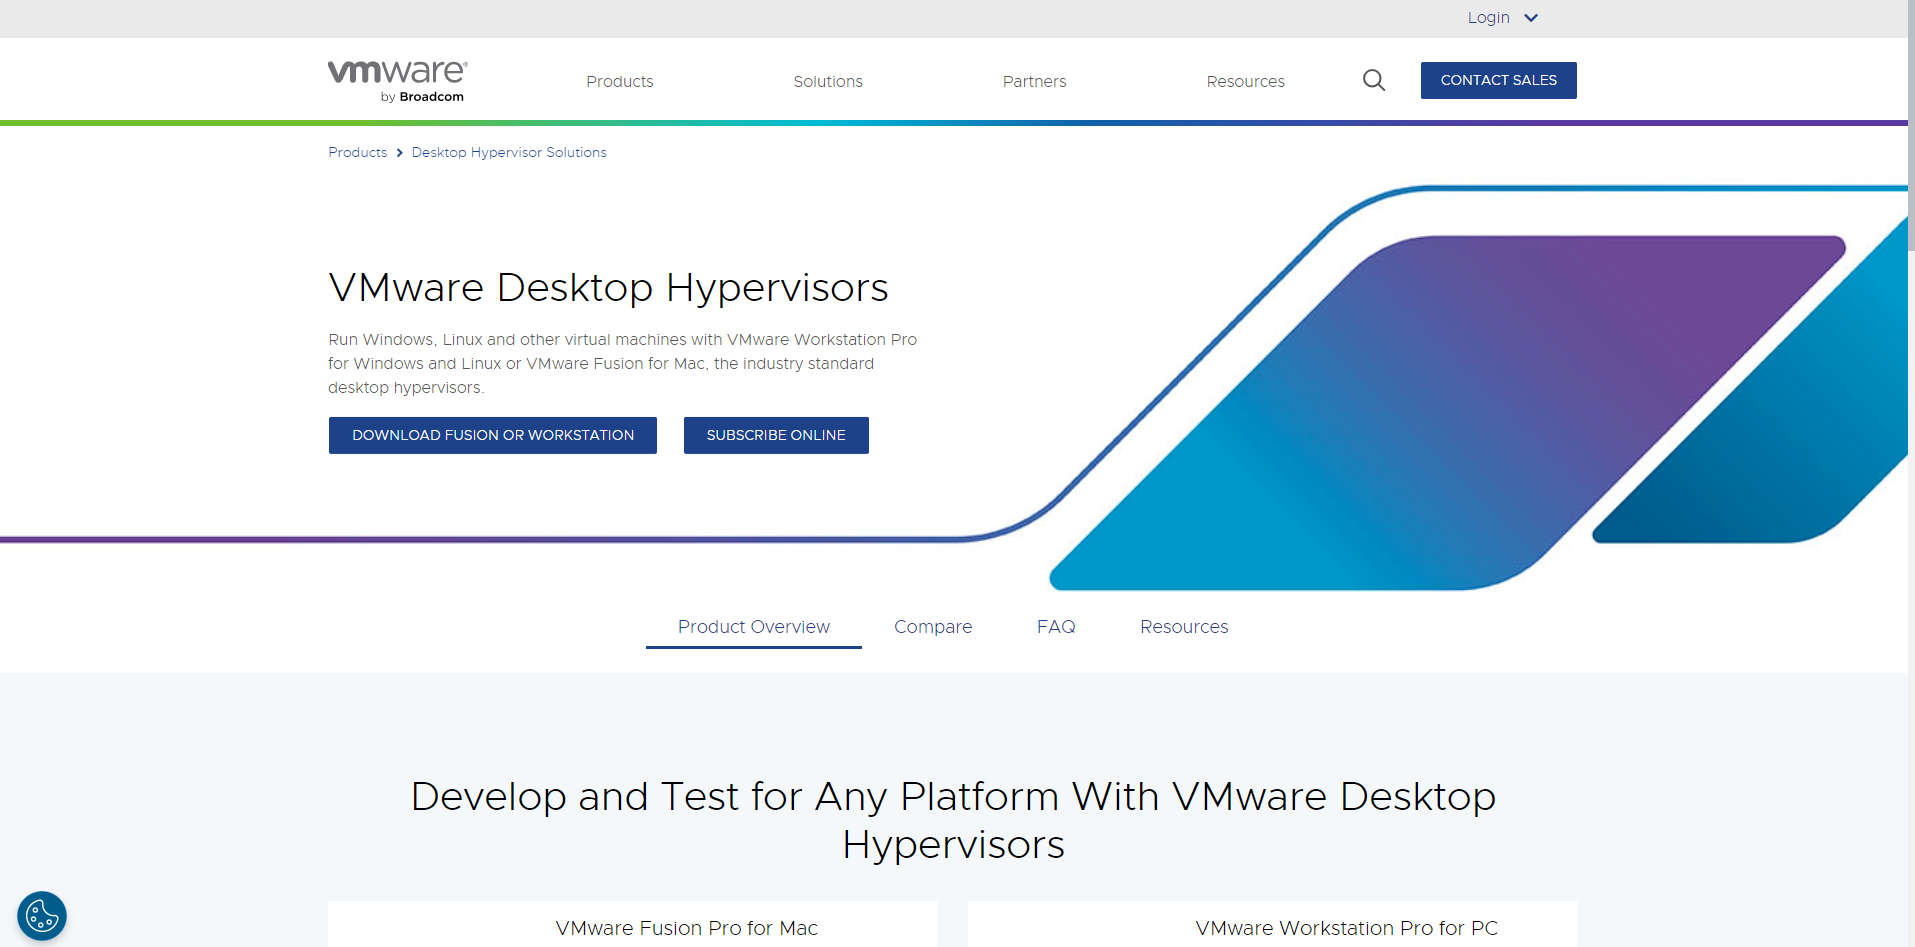Switch to the Resources section tab

point(1184,627)
